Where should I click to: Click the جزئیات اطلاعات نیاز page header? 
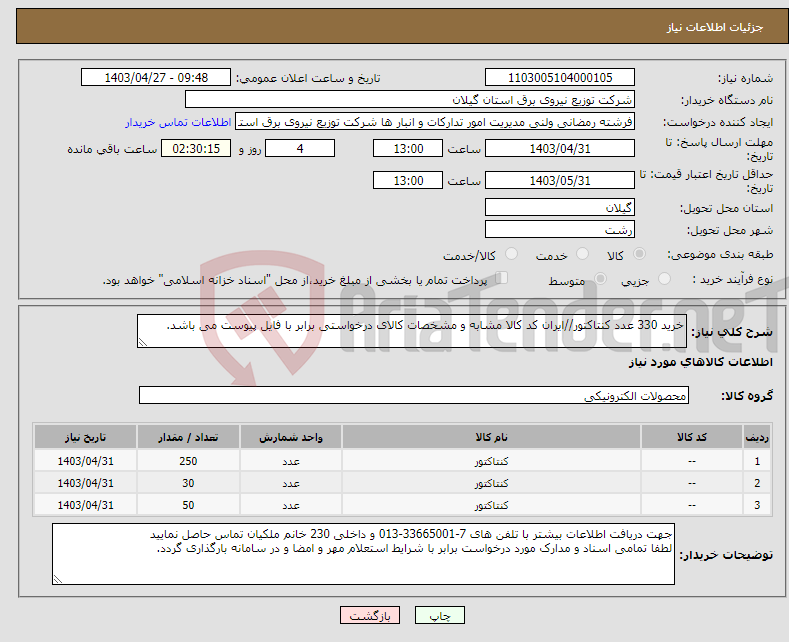(715, 27)
